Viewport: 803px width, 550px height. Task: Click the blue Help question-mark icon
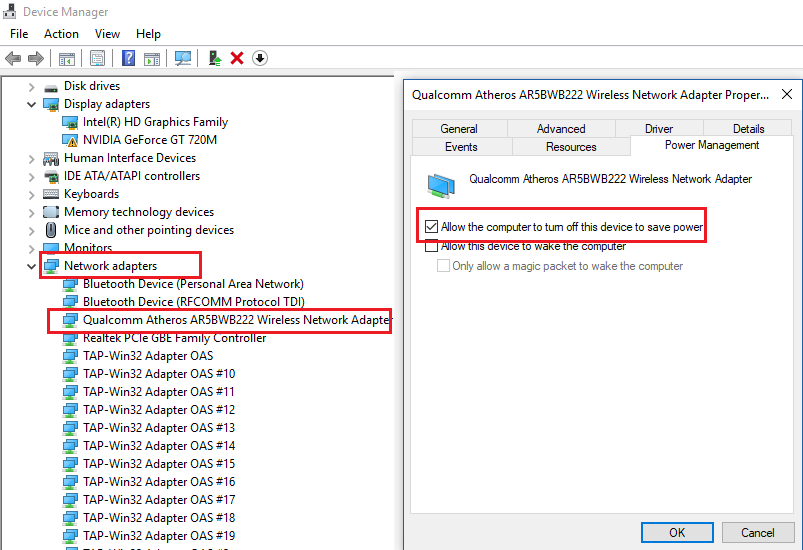129,58
